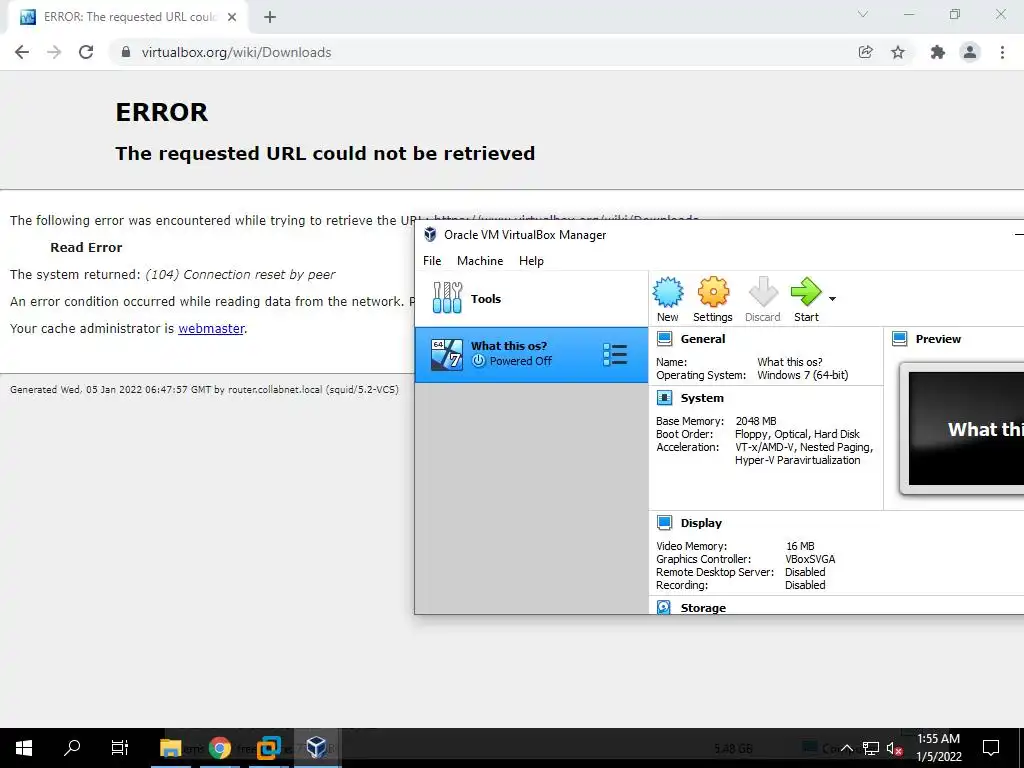This screenshot has width=1024, height=768.
Task: Go back in Chrome browser
Action: 22,52
